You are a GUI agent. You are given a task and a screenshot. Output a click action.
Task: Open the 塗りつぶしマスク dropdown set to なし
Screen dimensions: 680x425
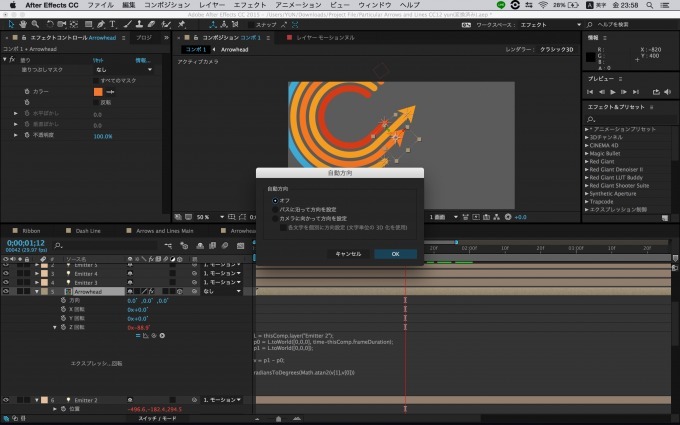tap(122, 69)
